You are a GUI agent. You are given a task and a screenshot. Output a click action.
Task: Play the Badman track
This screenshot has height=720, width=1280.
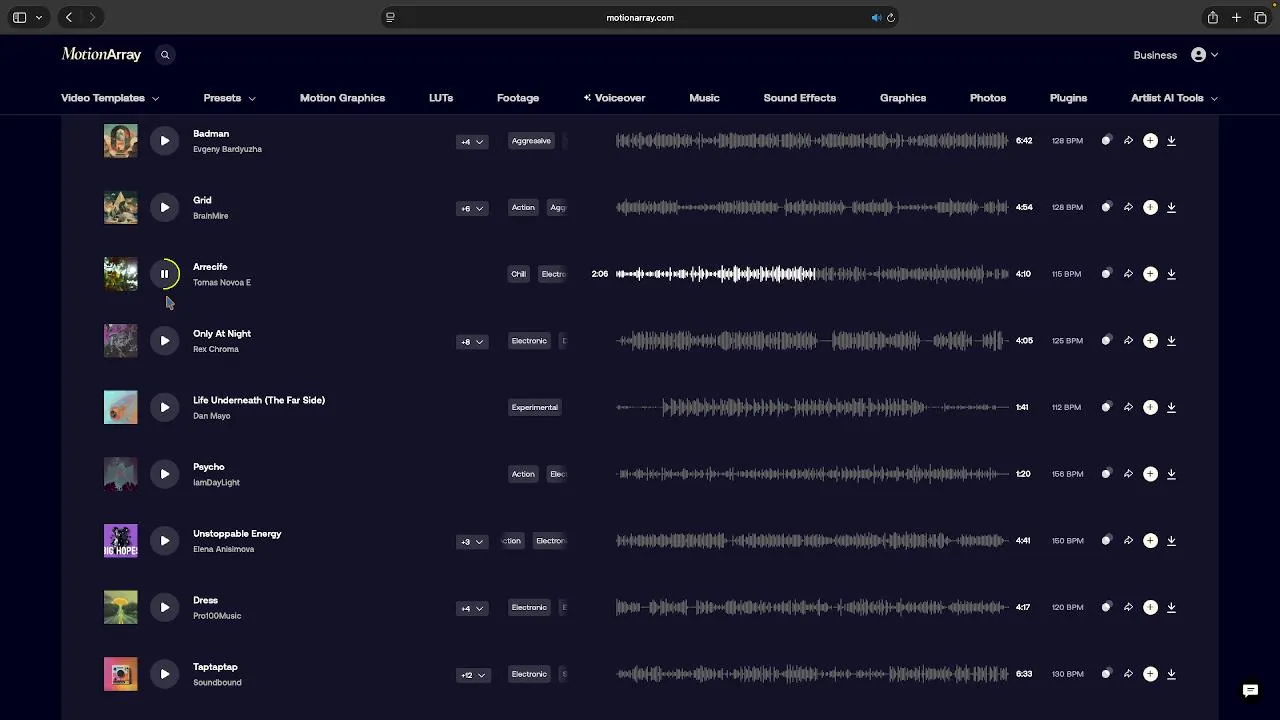tap(165, 141)
